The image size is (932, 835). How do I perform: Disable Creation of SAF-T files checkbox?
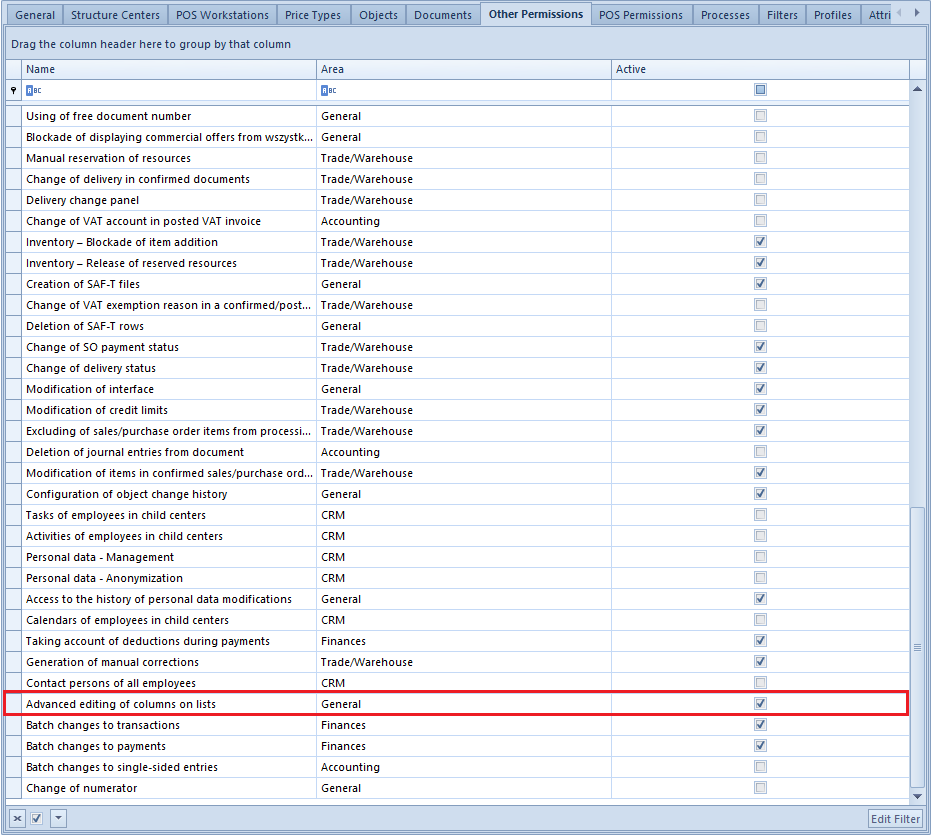pos(760,284)
